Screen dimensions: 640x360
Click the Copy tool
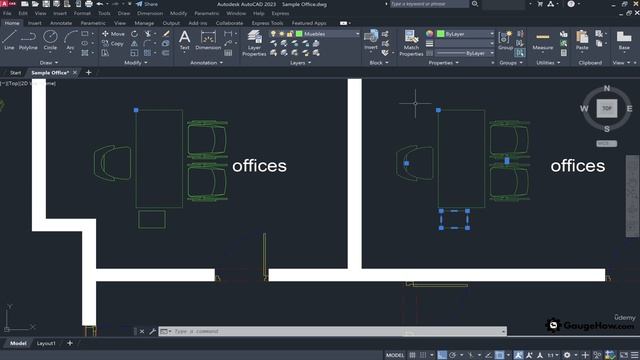[113, 43]
